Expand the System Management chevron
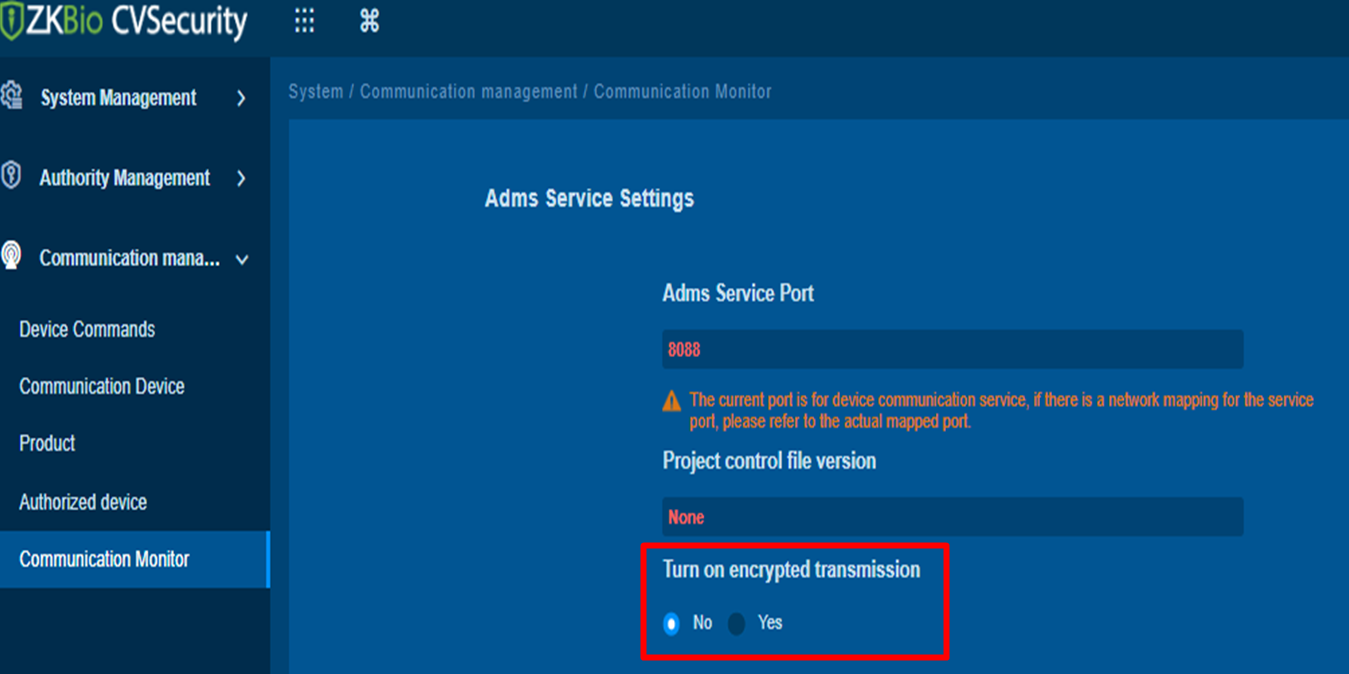The image size is (1349, 674). coord(241,98)
